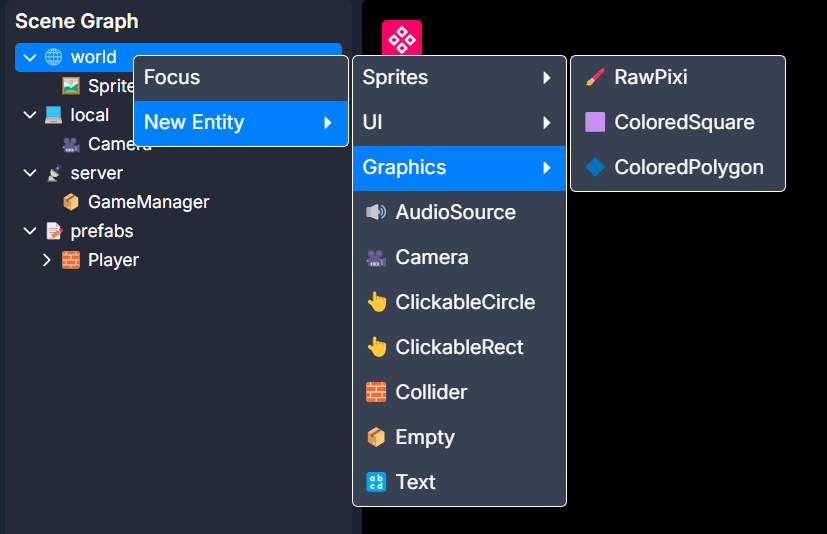827x534 pixels.
Task: Select Sprites entity category
Action: pyautogui.click(x=459, y=78)
